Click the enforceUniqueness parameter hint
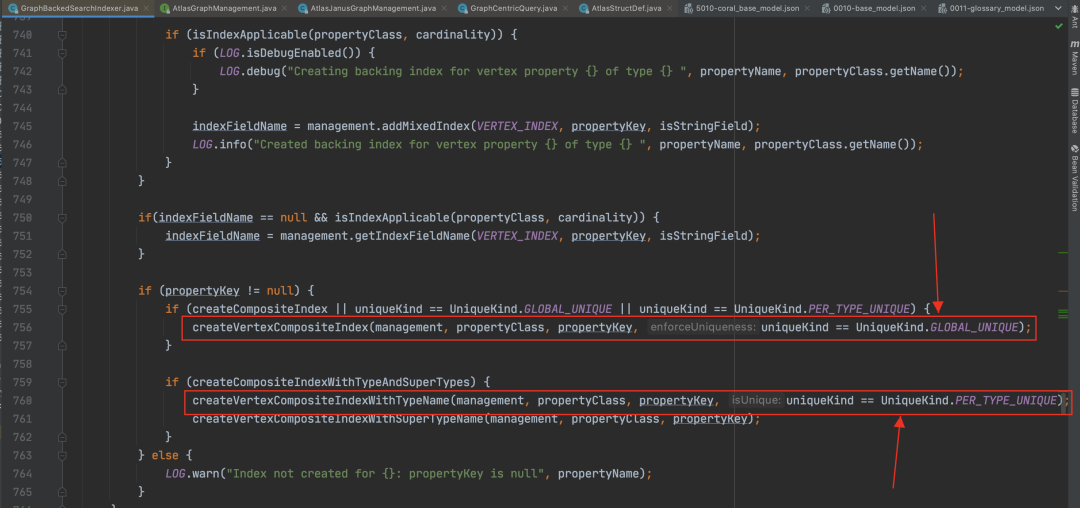1080x508 pixels. pos(702,328)
